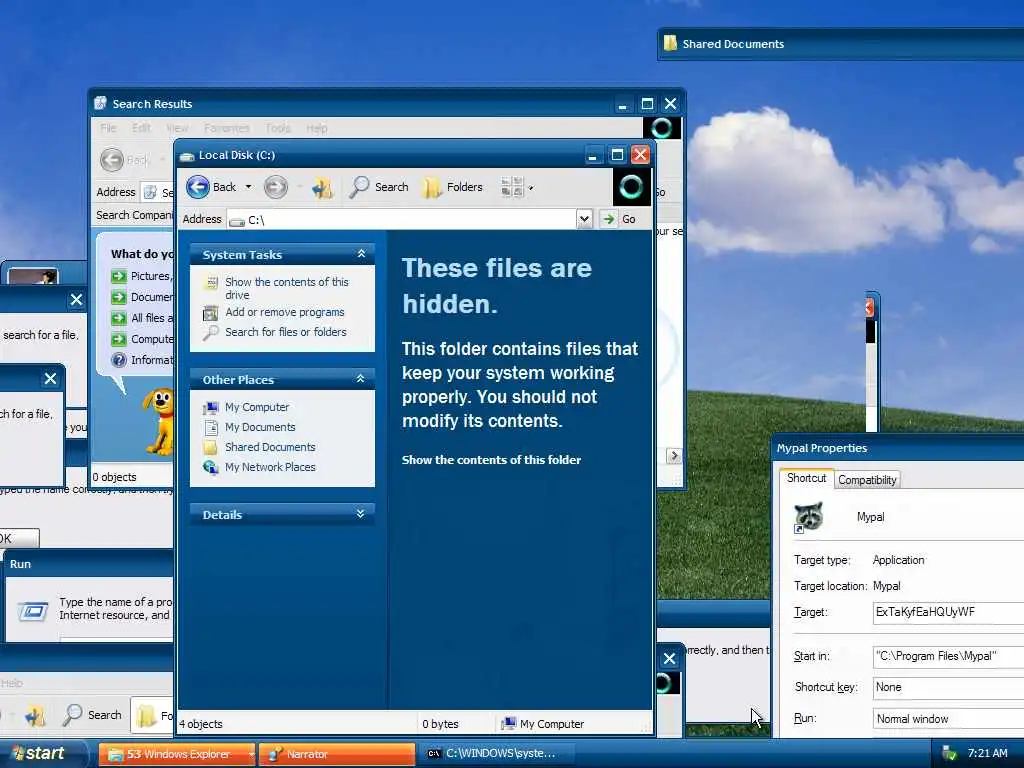Click the Shared Documents folder icon in sidebar
The image size is (1024, 768).
pos(210,447)
